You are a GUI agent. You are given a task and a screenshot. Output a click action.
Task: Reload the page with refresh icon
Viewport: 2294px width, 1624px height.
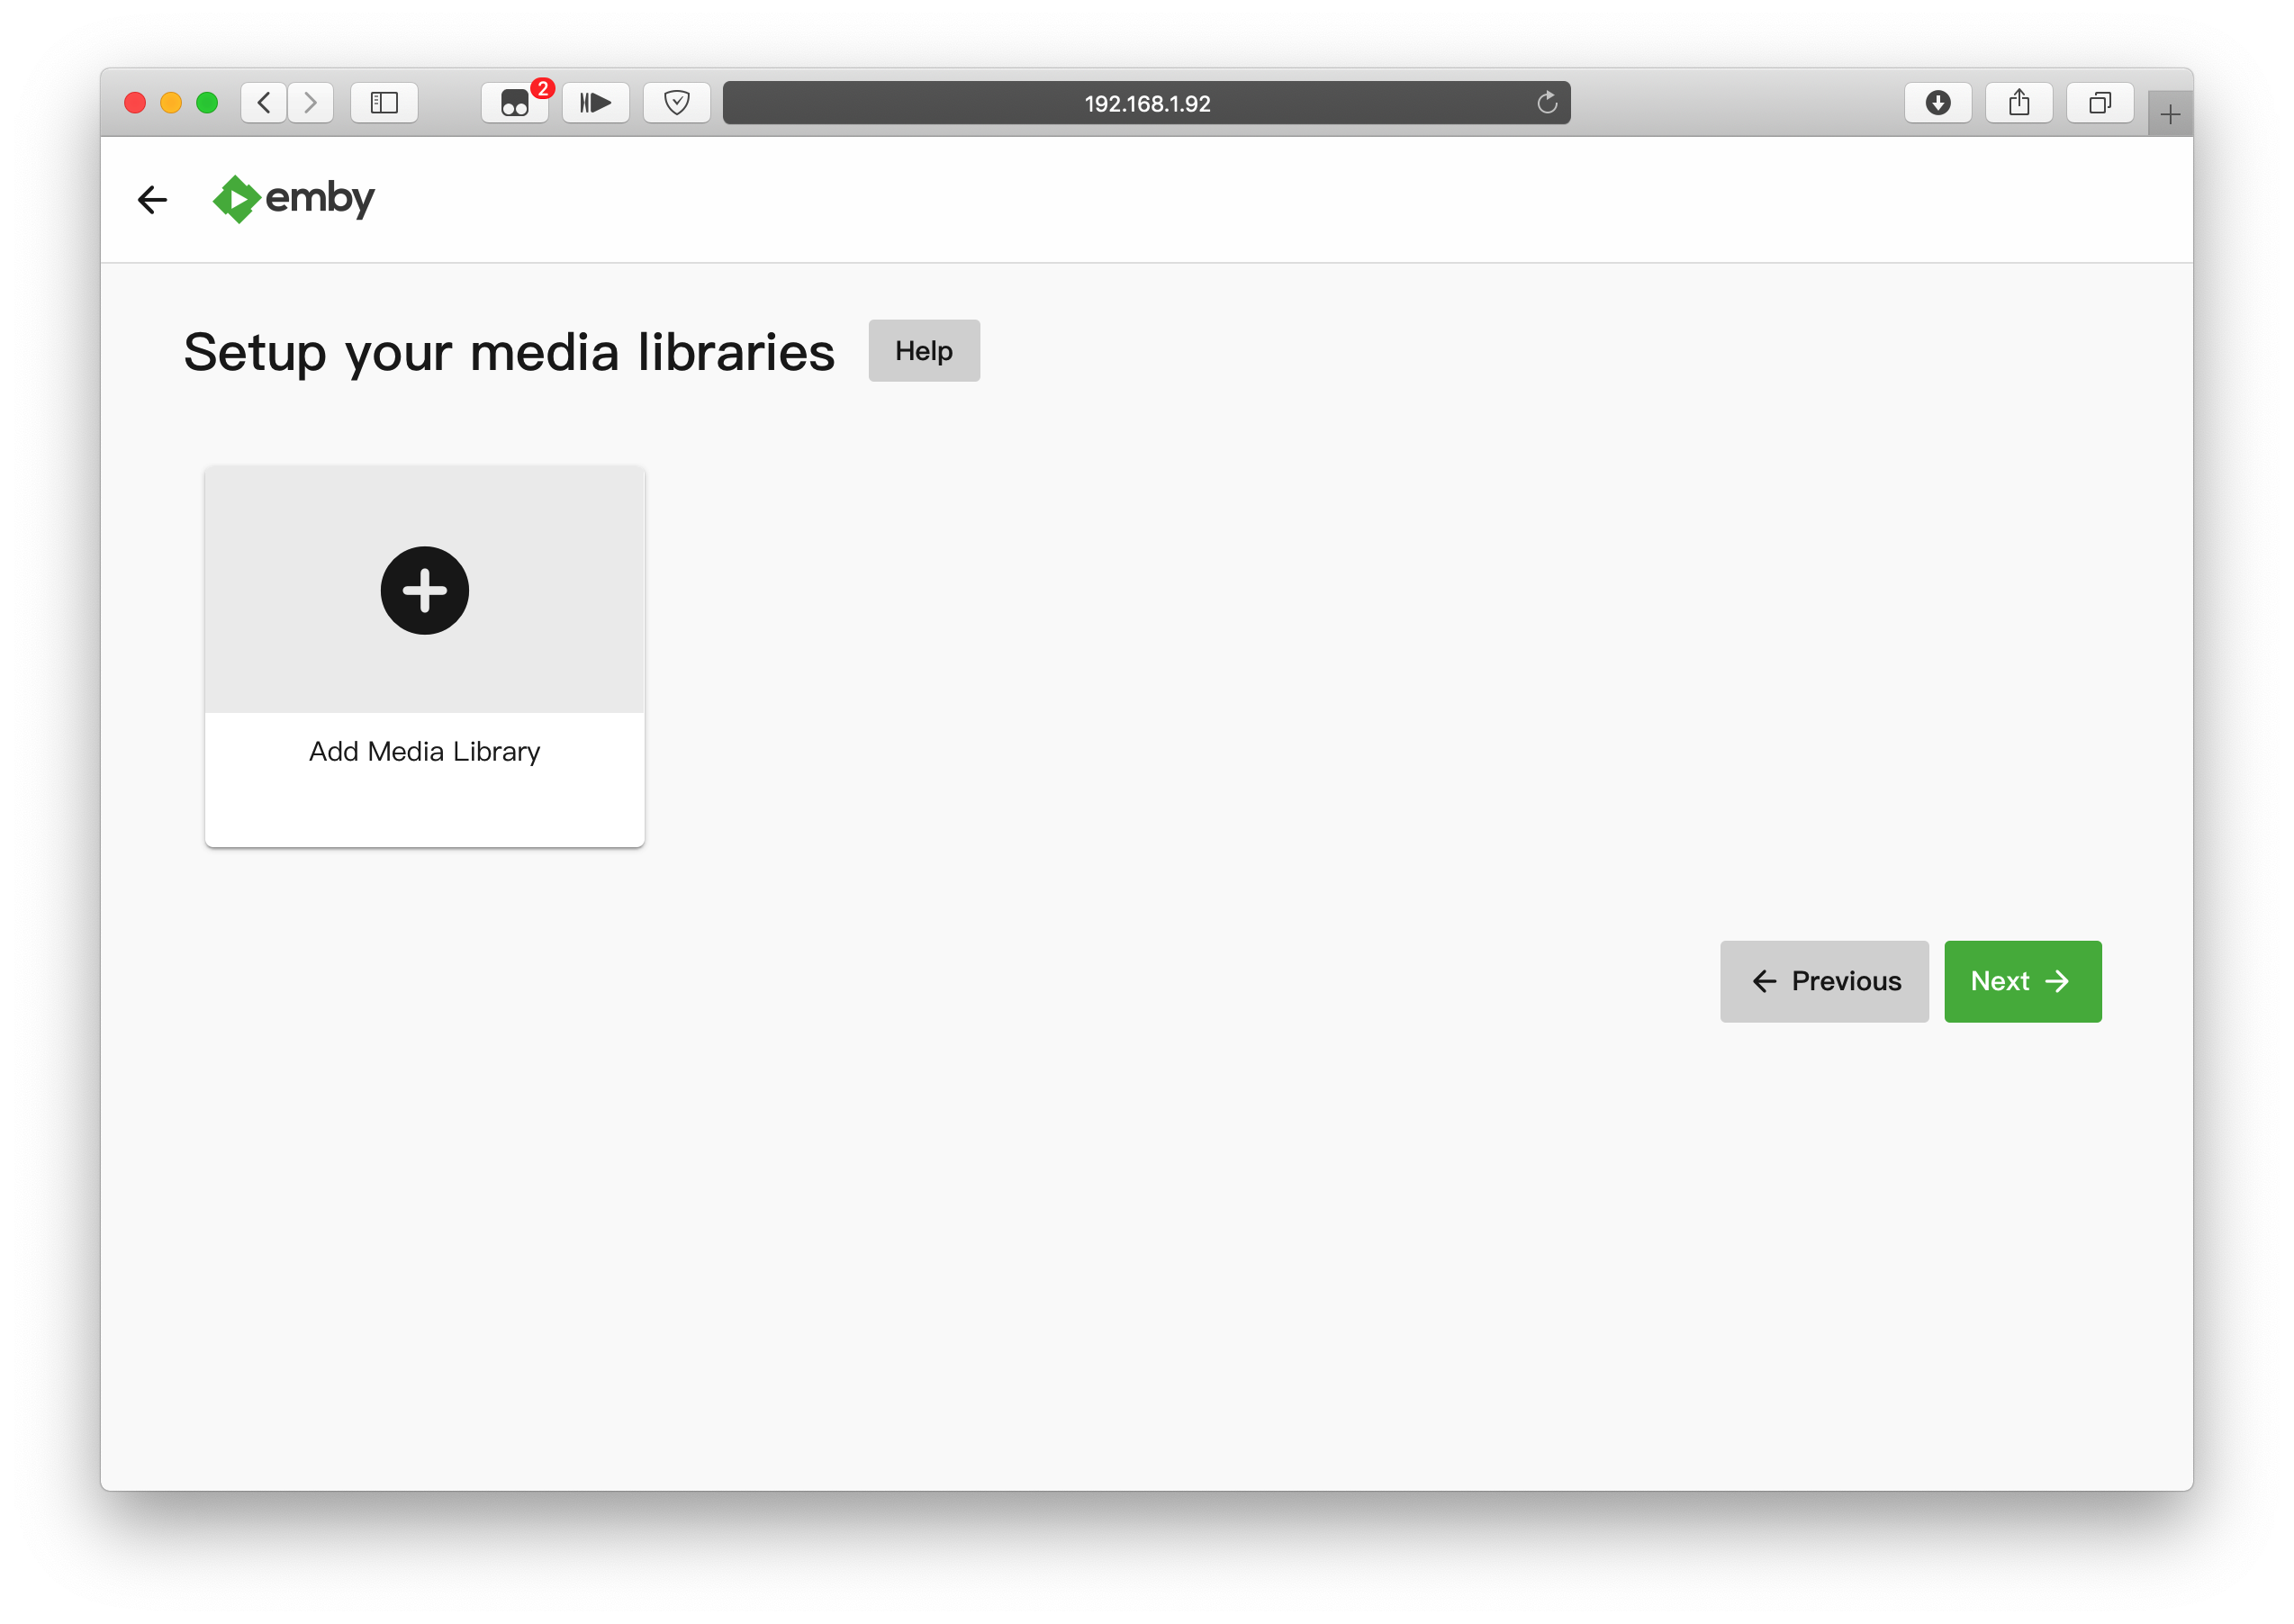pos(1546,103)
